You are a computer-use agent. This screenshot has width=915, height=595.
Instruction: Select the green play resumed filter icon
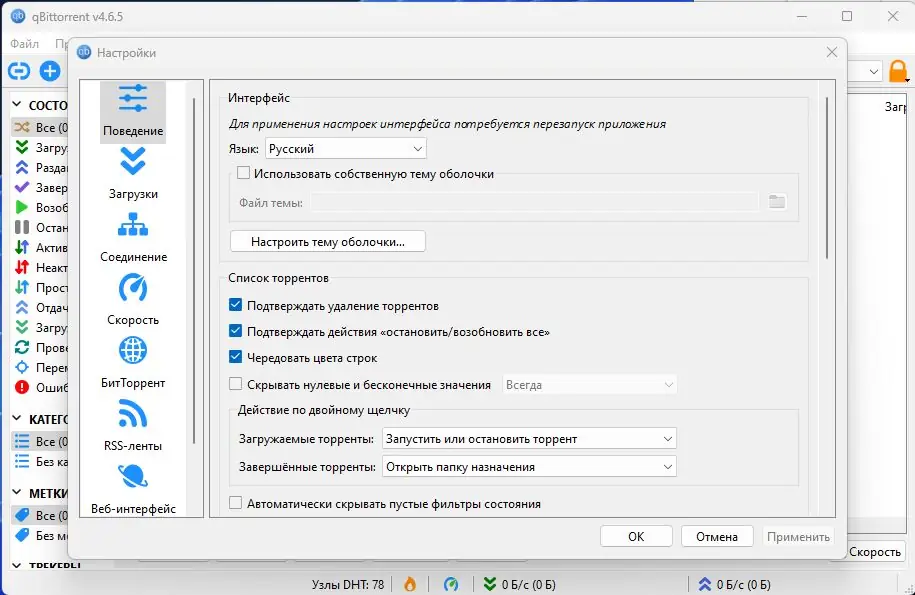22,207
